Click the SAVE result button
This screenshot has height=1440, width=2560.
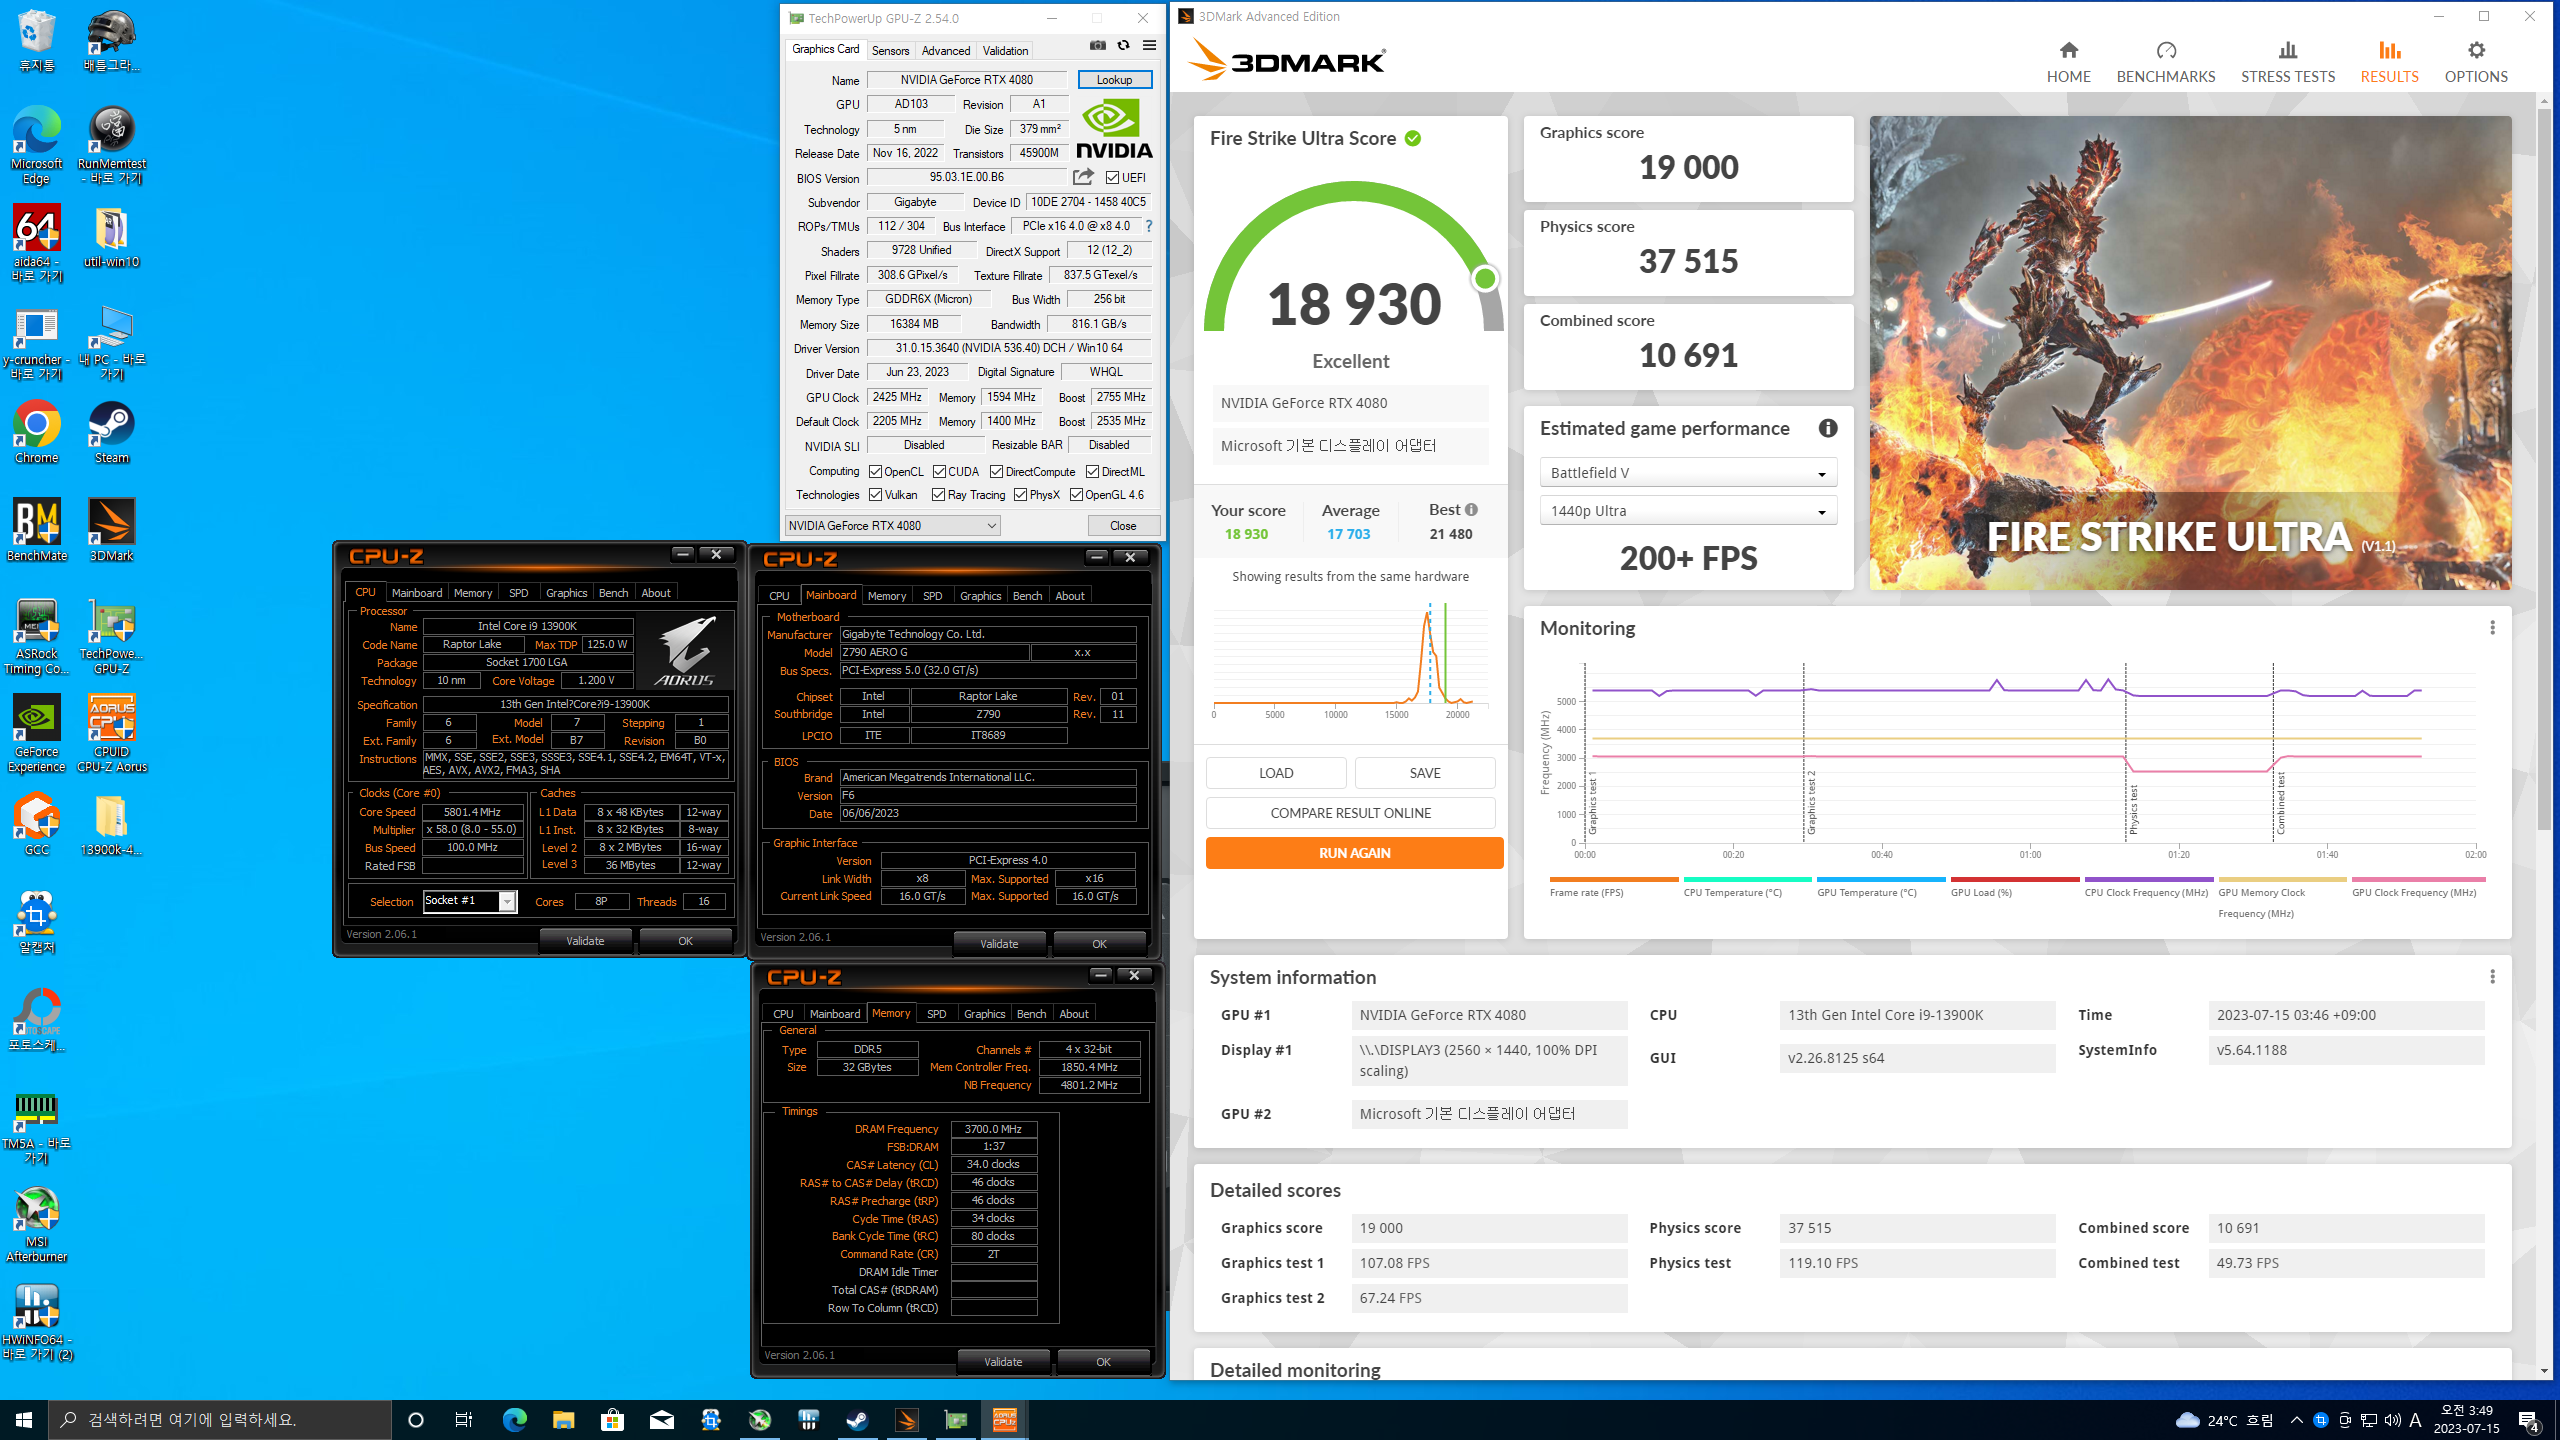(1425, 773)
